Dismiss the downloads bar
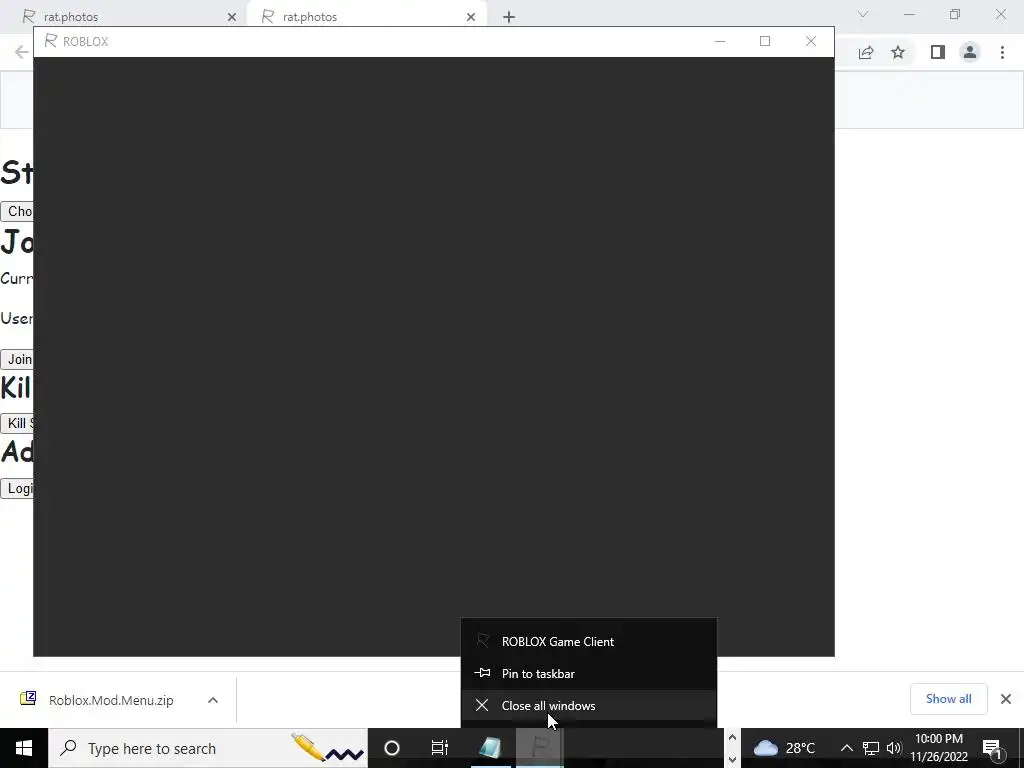 click(x=1006, y=699)
